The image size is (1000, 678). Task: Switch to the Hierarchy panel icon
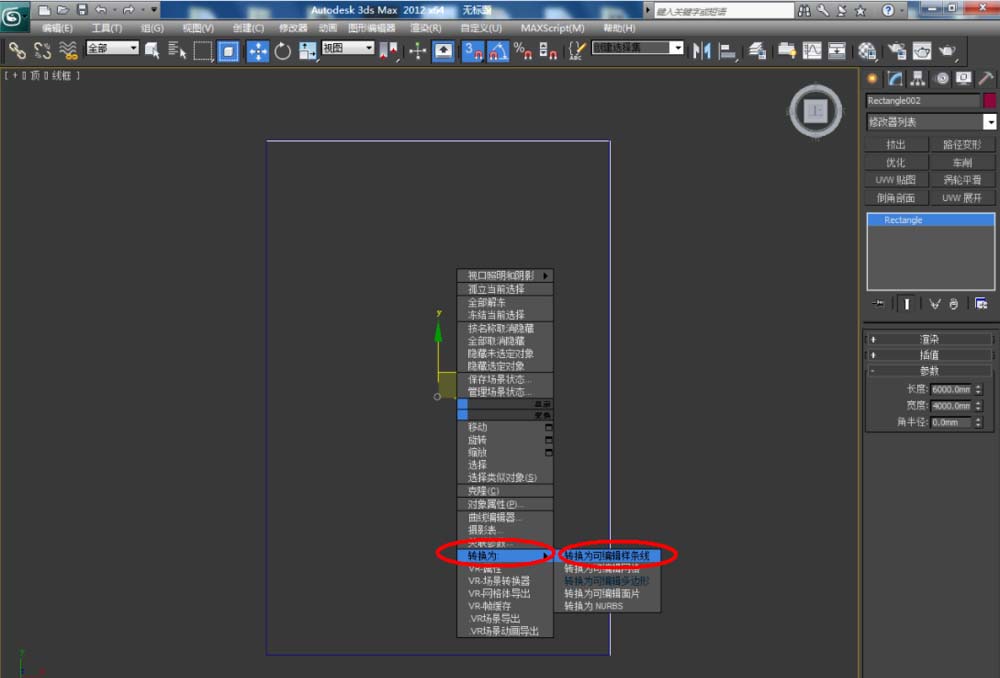coord(919,78)
